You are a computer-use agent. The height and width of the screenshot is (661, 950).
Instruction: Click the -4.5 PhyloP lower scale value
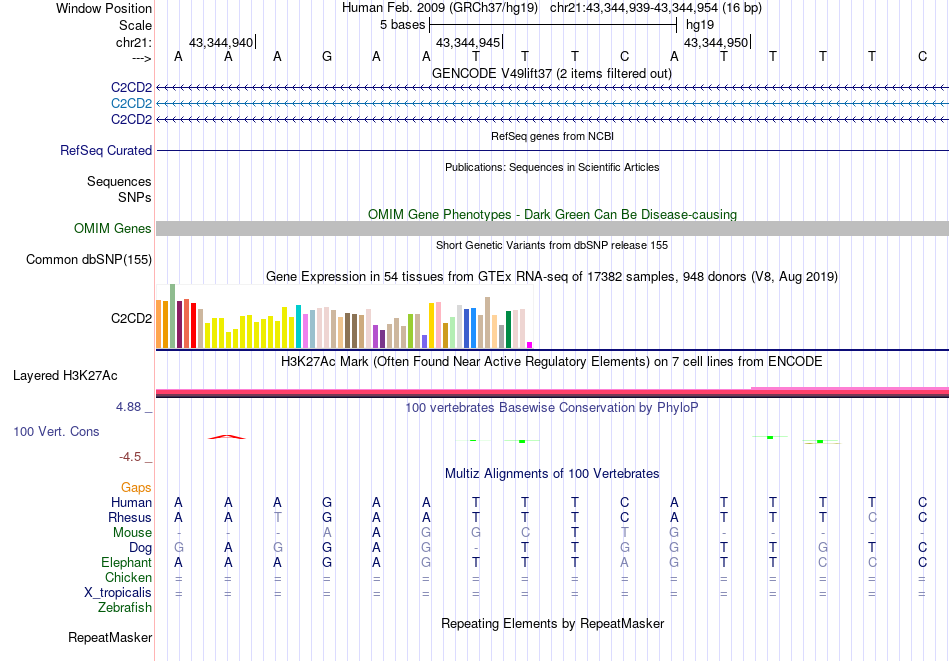130,457
